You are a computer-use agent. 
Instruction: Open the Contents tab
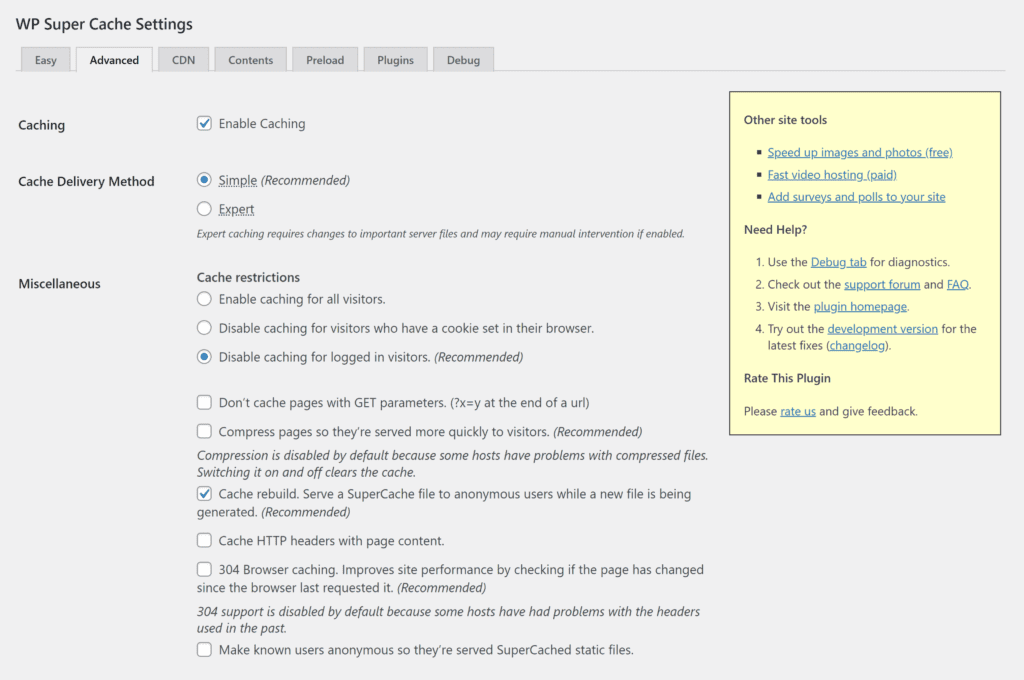coord(251,59)
